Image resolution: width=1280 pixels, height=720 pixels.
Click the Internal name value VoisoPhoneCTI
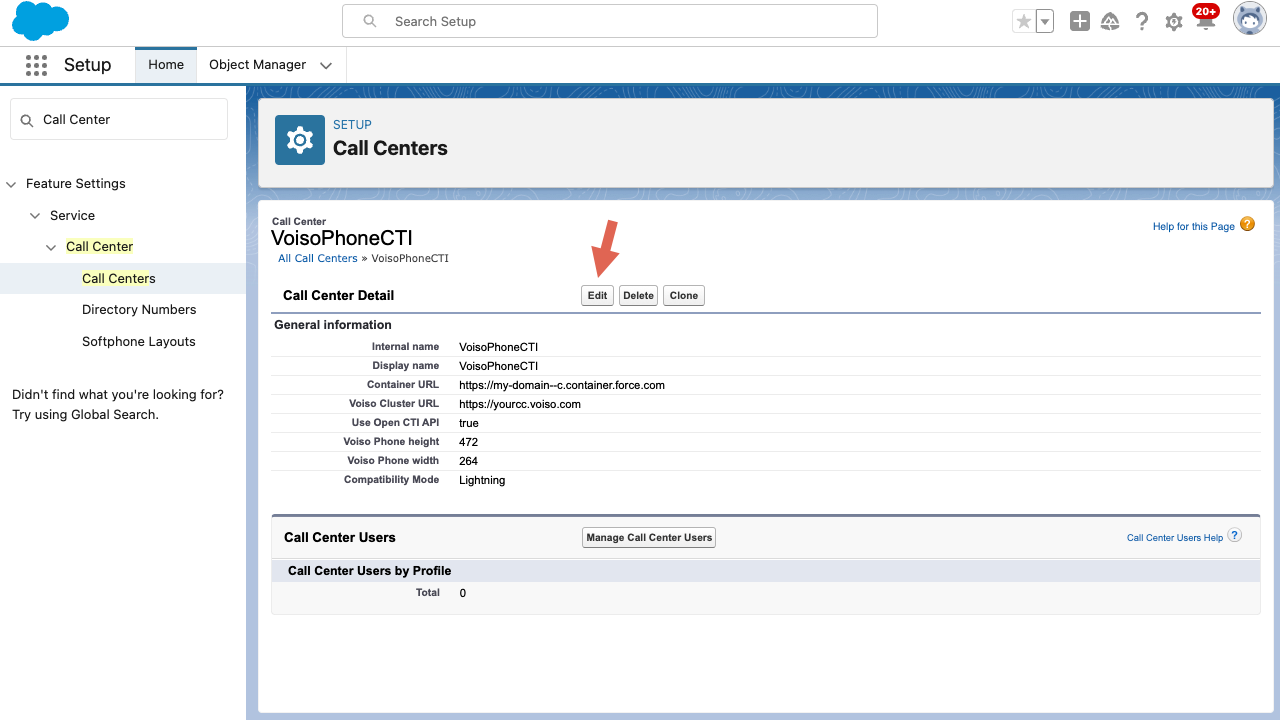coord(498,347)
